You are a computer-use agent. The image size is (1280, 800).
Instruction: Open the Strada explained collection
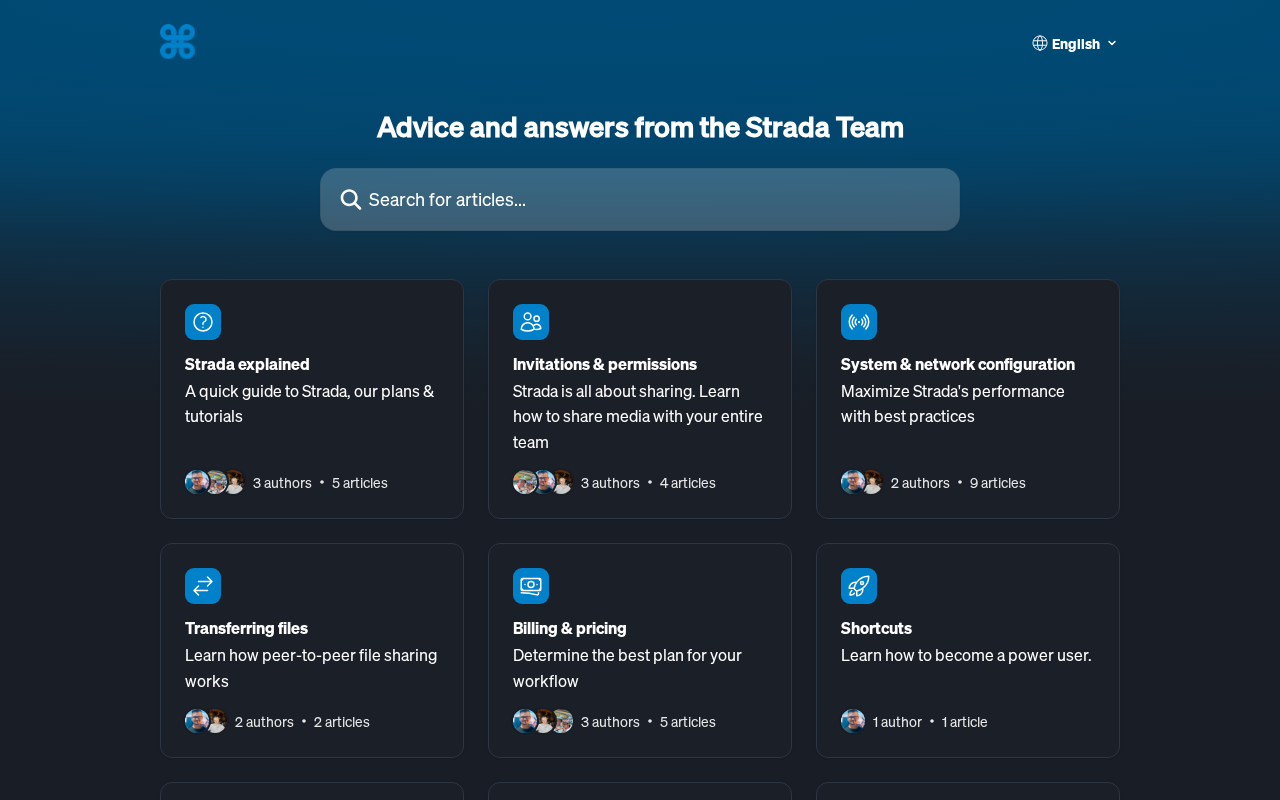tap(247, 364)
